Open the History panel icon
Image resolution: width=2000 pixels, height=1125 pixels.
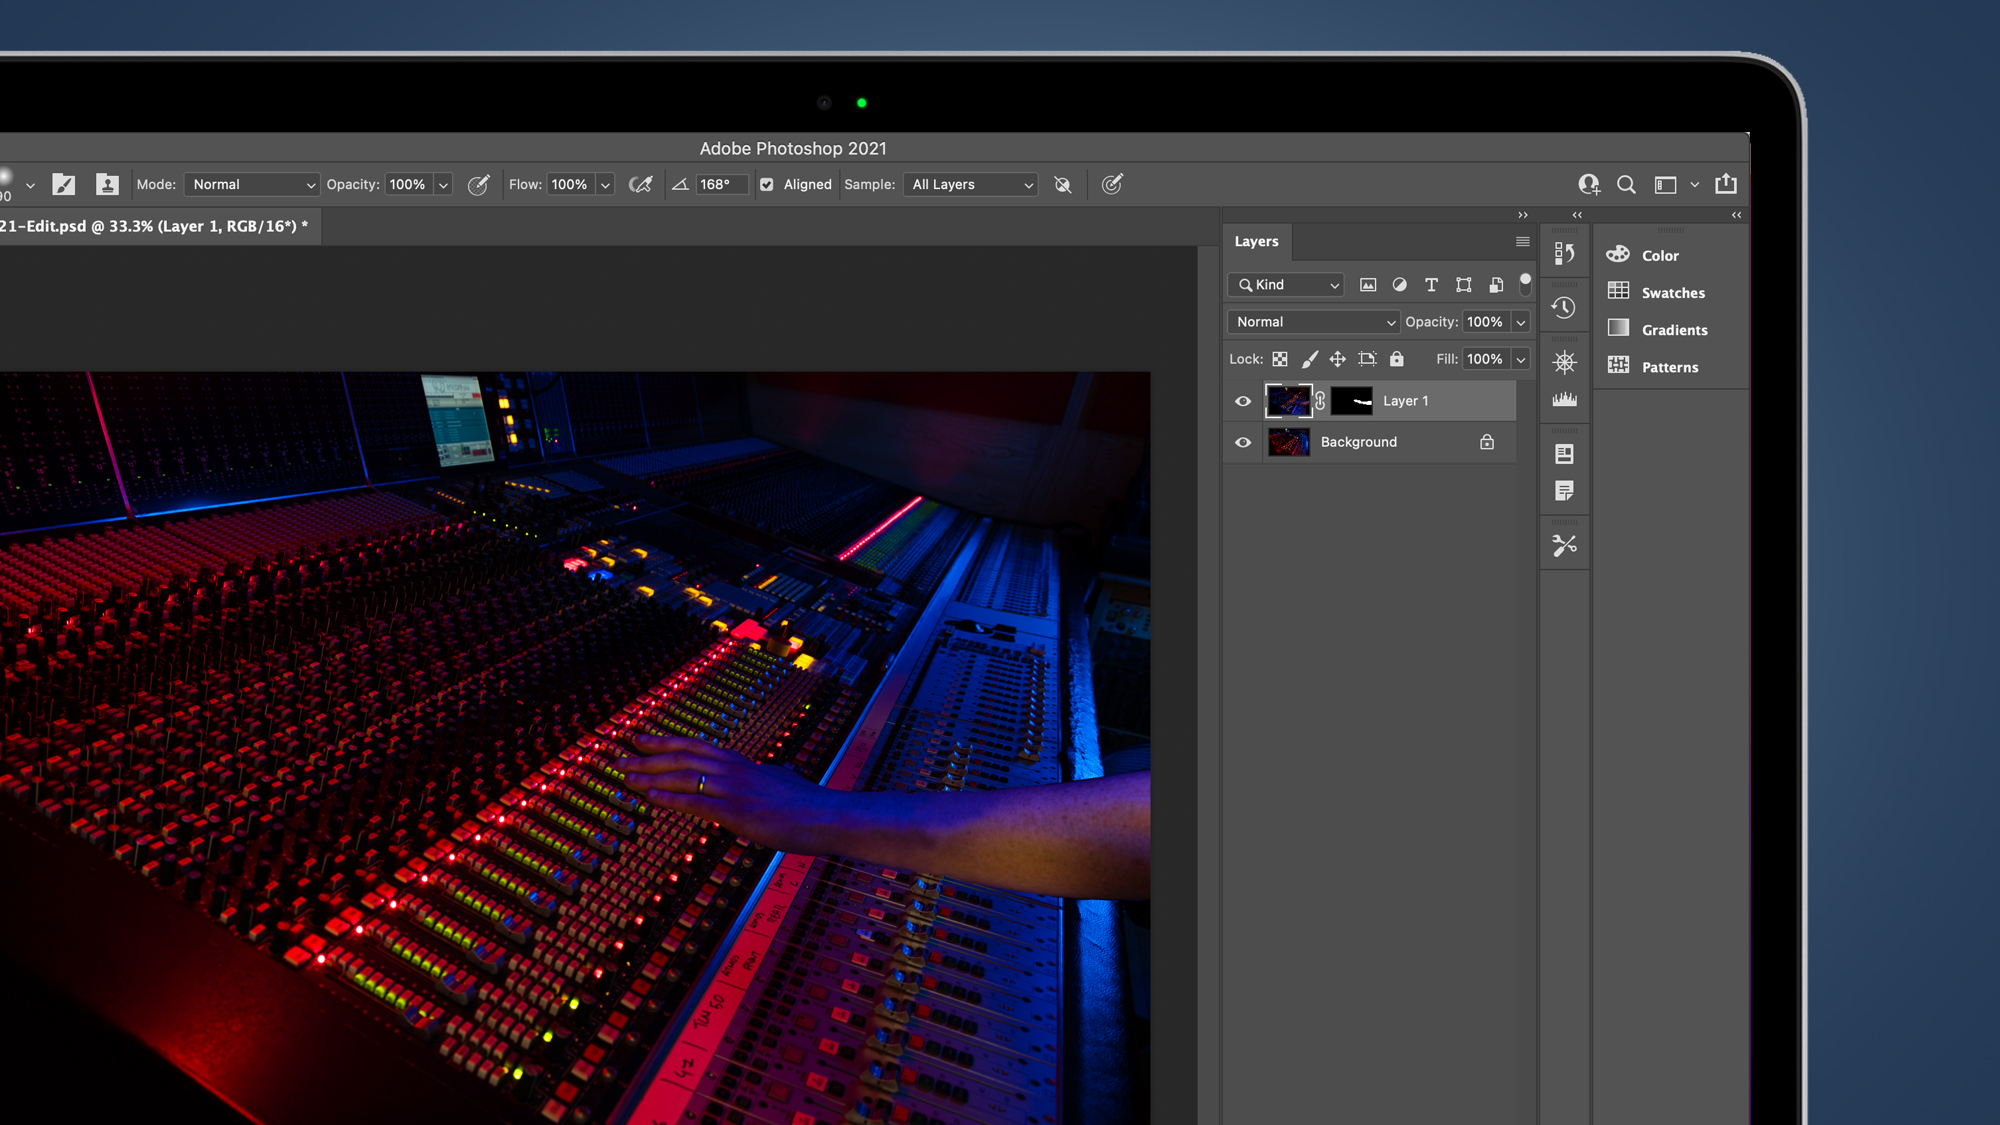pyautogui.click(x=1565, y=308)
